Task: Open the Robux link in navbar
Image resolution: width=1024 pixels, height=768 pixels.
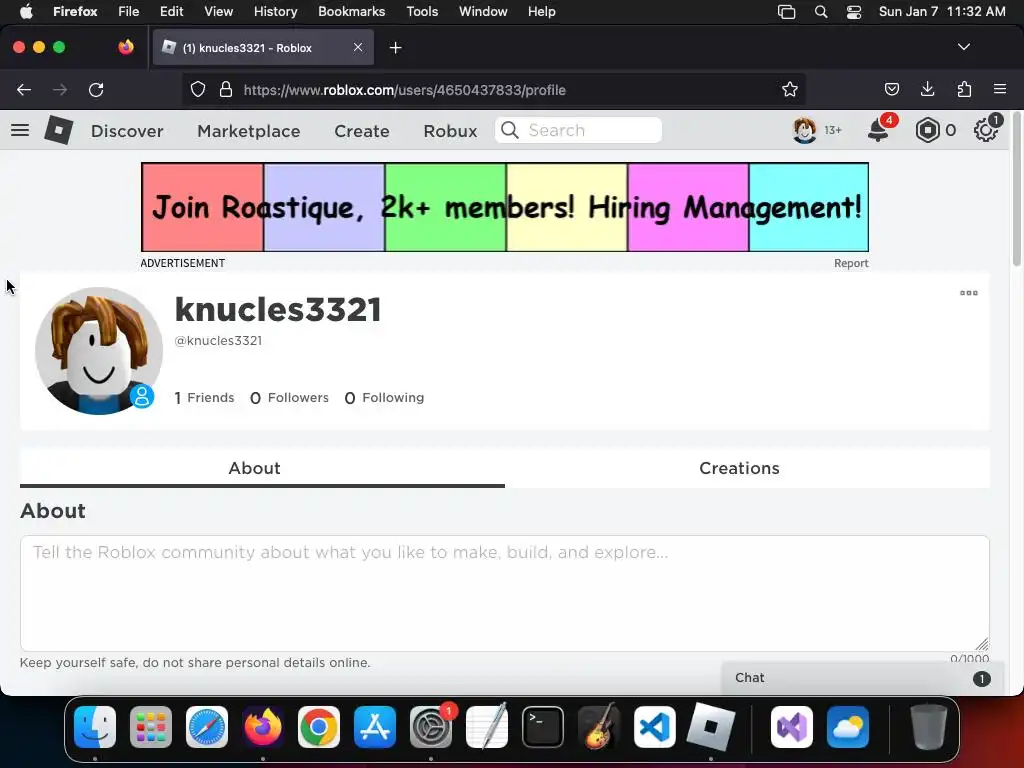Action: [x=450, y=131]
